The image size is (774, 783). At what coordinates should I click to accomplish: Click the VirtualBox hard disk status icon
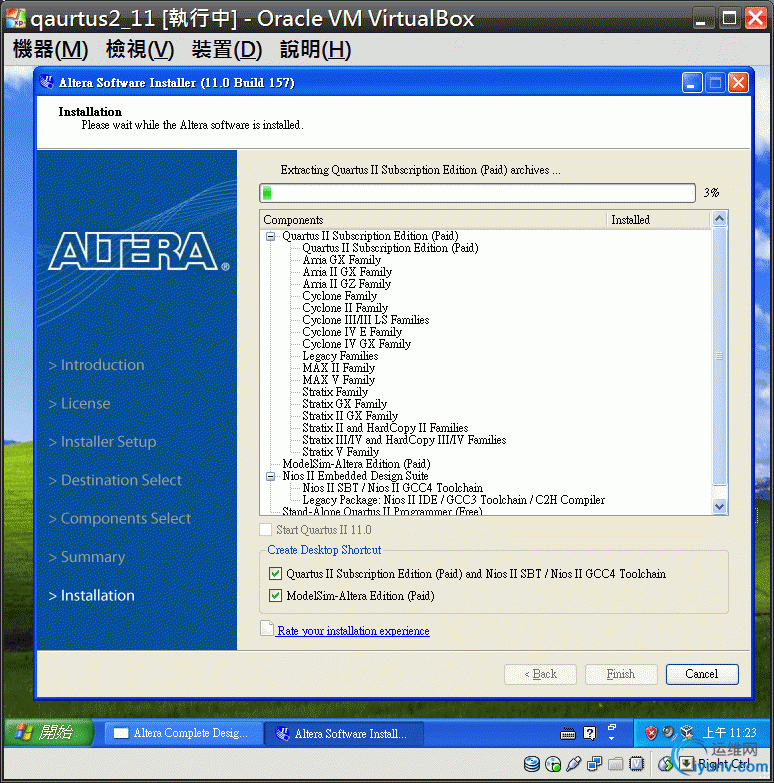[x=532, y=764]
